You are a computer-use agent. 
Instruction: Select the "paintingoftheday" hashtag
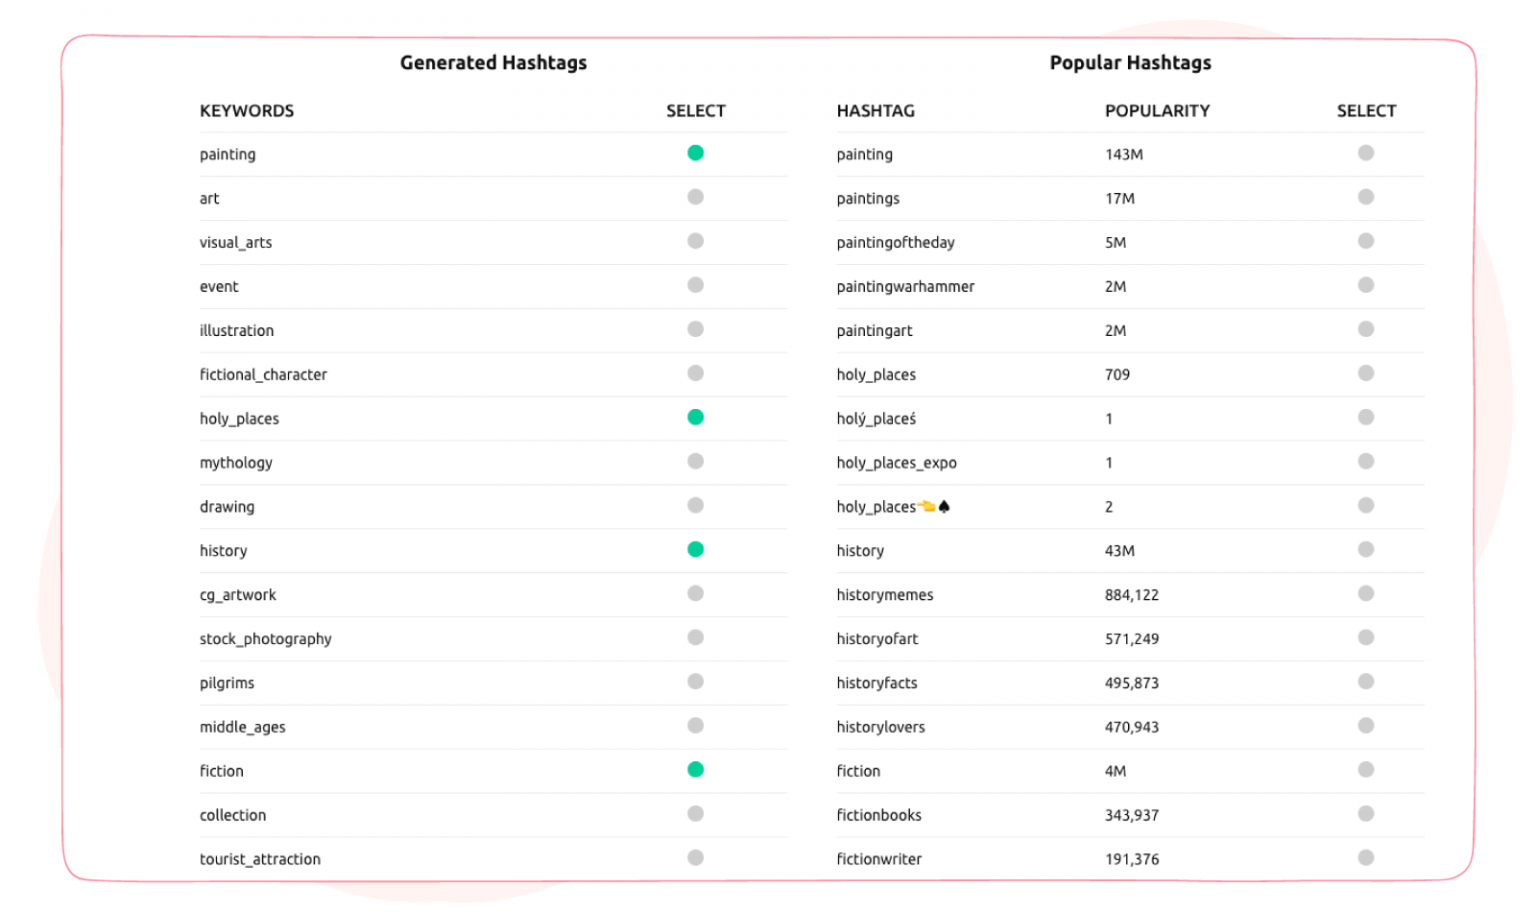click(x=1366, y=241)
